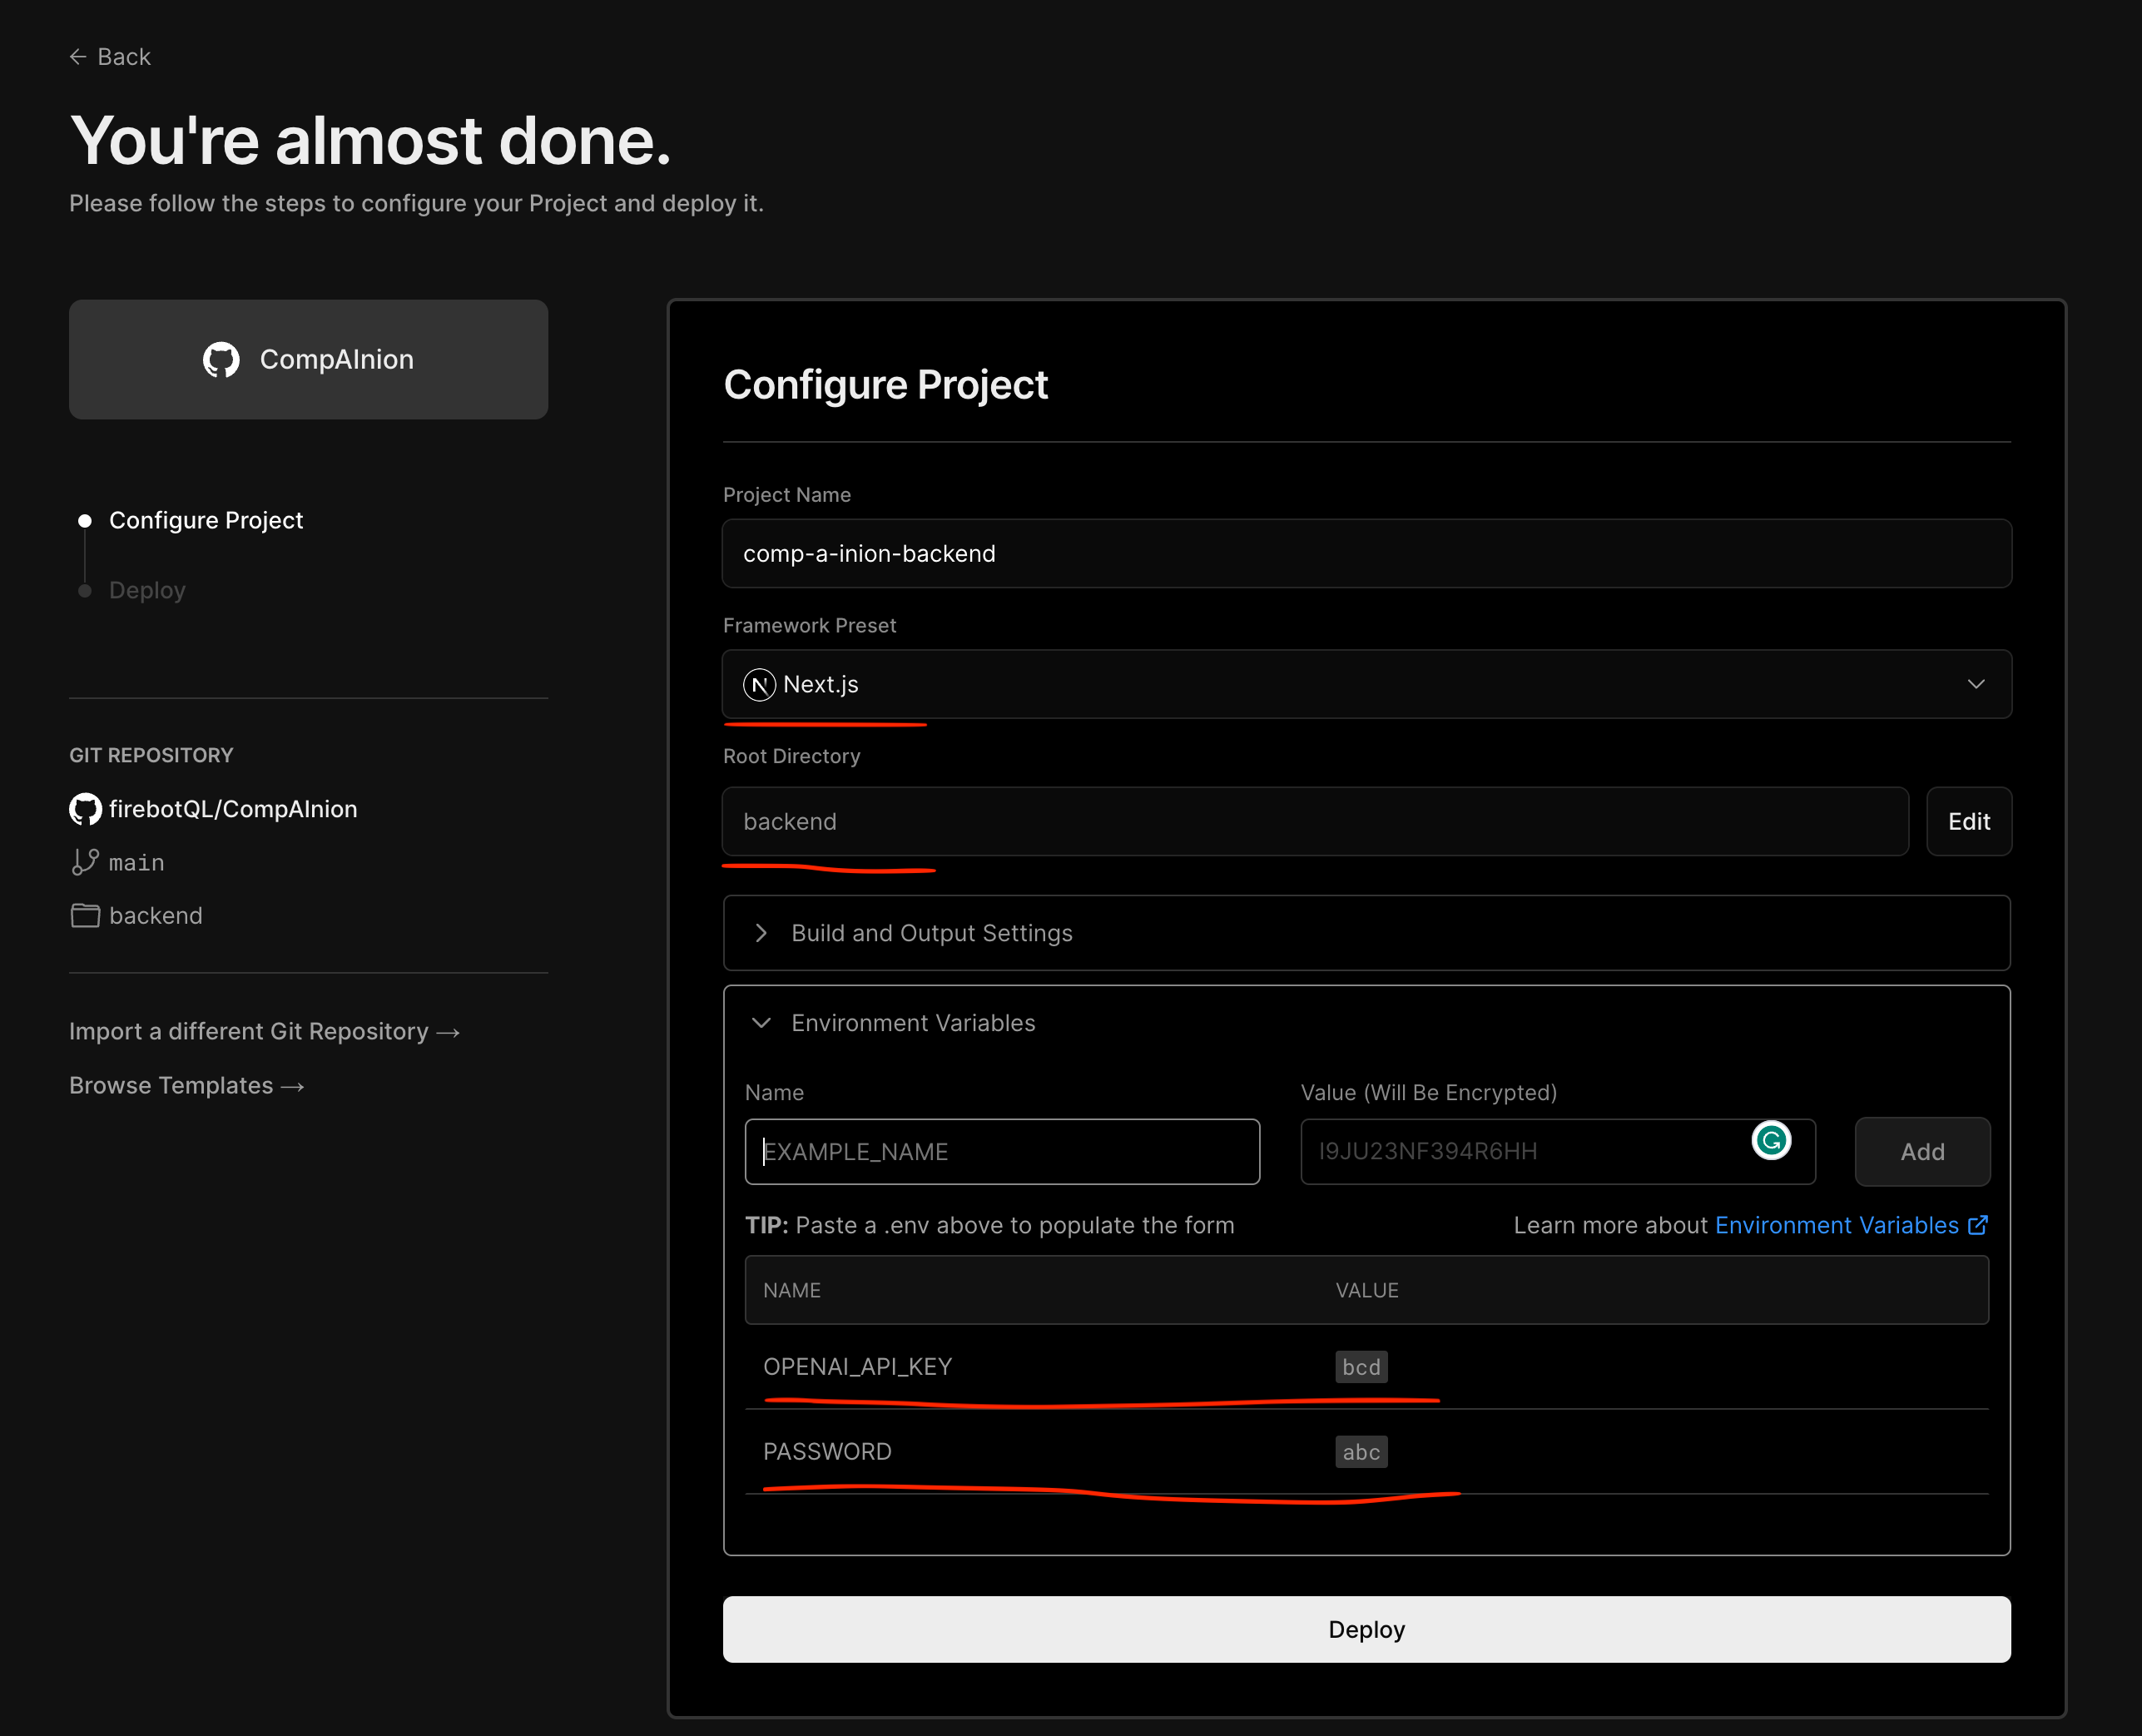This screenshot has height=1736, width=2142.
Task: Click the folder icon next to backend
Action: click(85, 916)
